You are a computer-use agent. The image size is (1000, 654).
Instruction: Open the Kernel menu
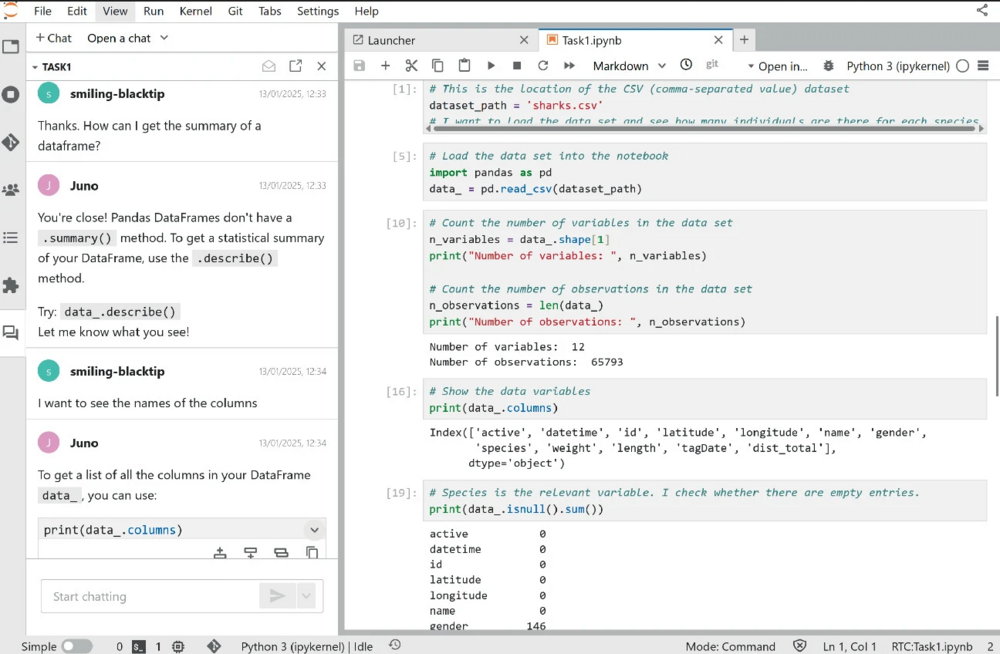click(x=195, y=11)
